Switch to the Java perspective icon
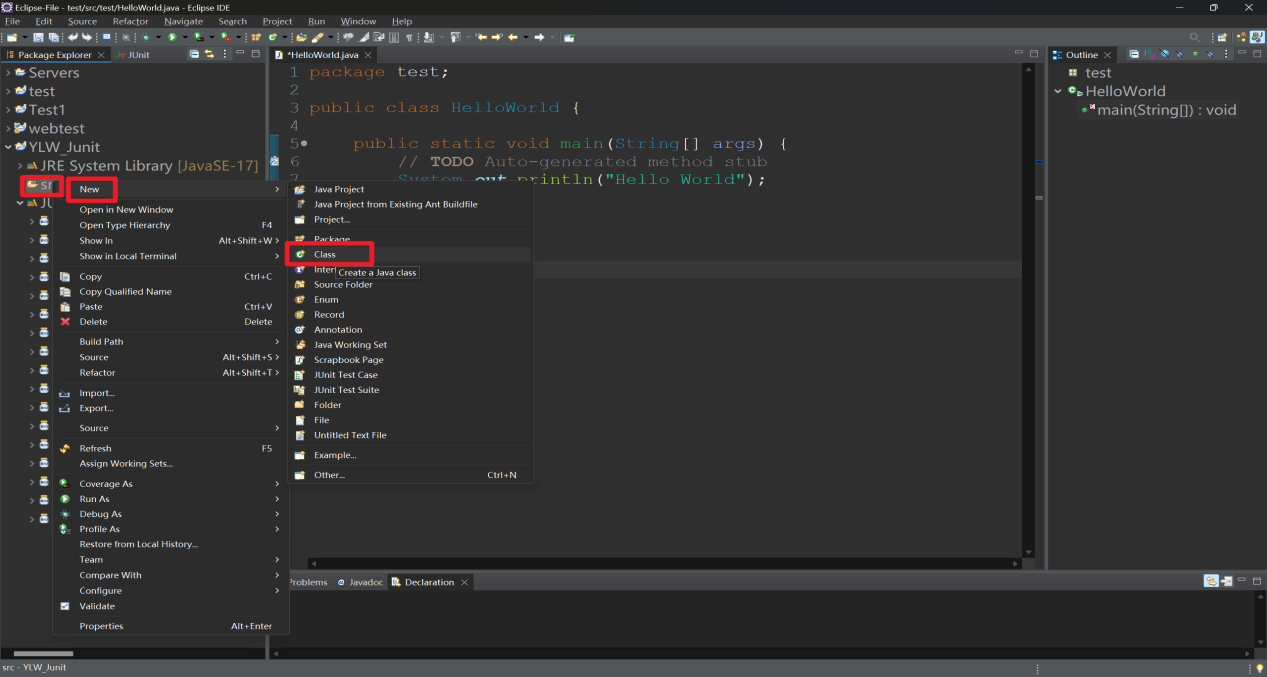 click(1257, 37)
